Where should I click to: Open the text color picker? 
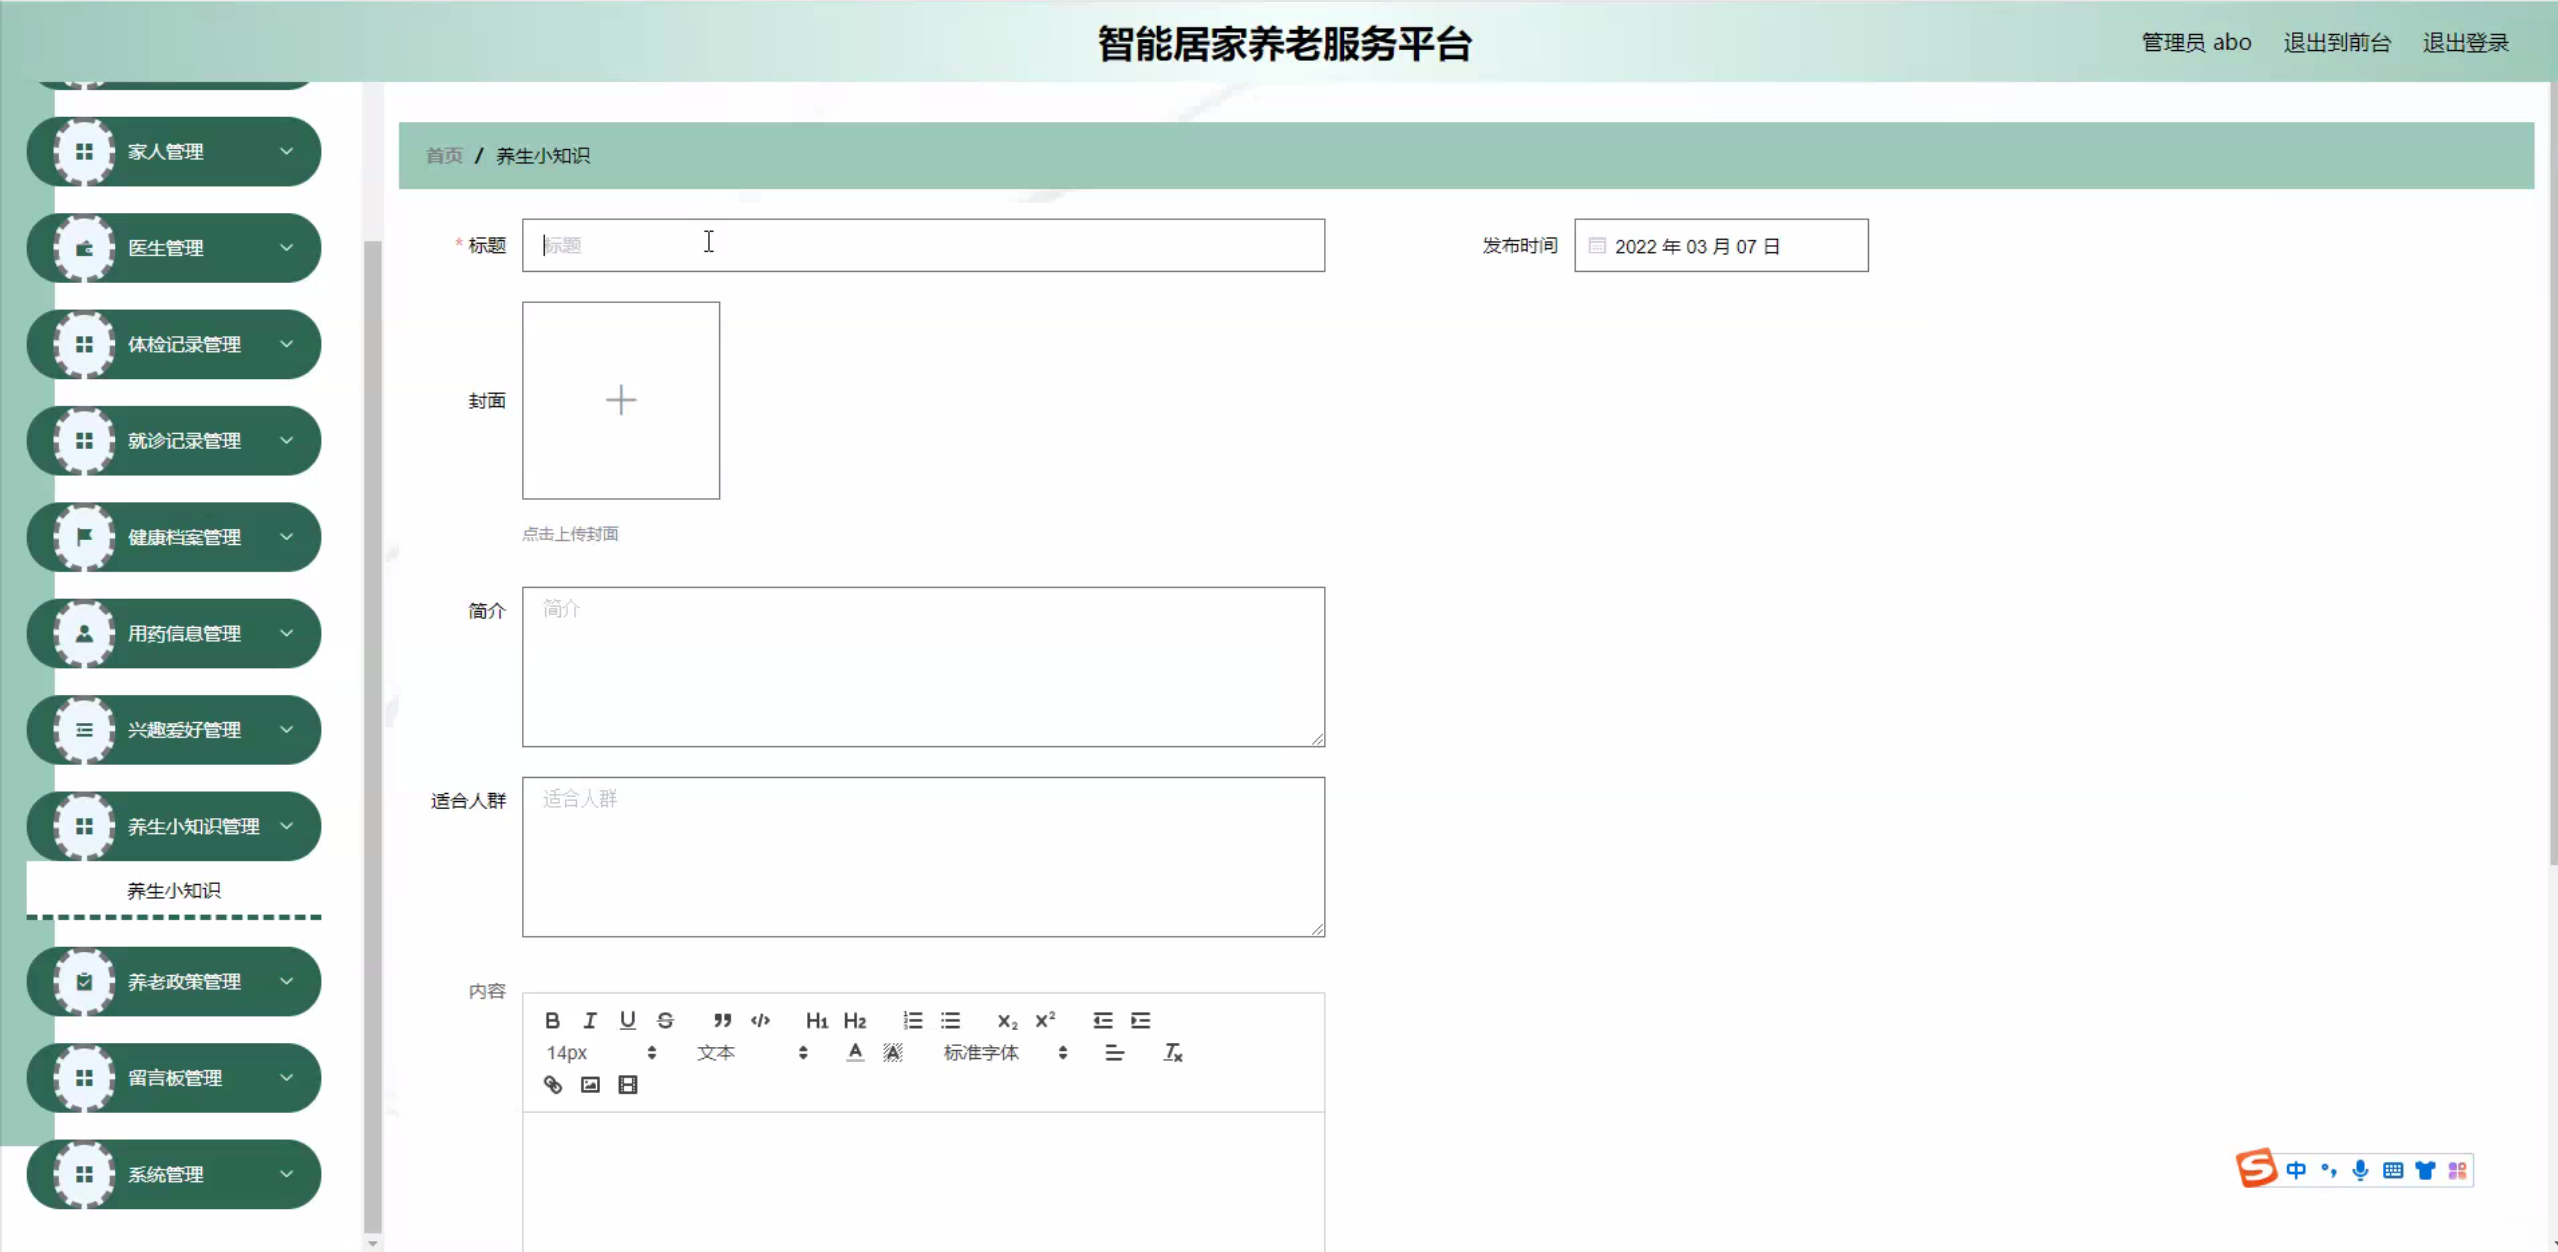855,1052
